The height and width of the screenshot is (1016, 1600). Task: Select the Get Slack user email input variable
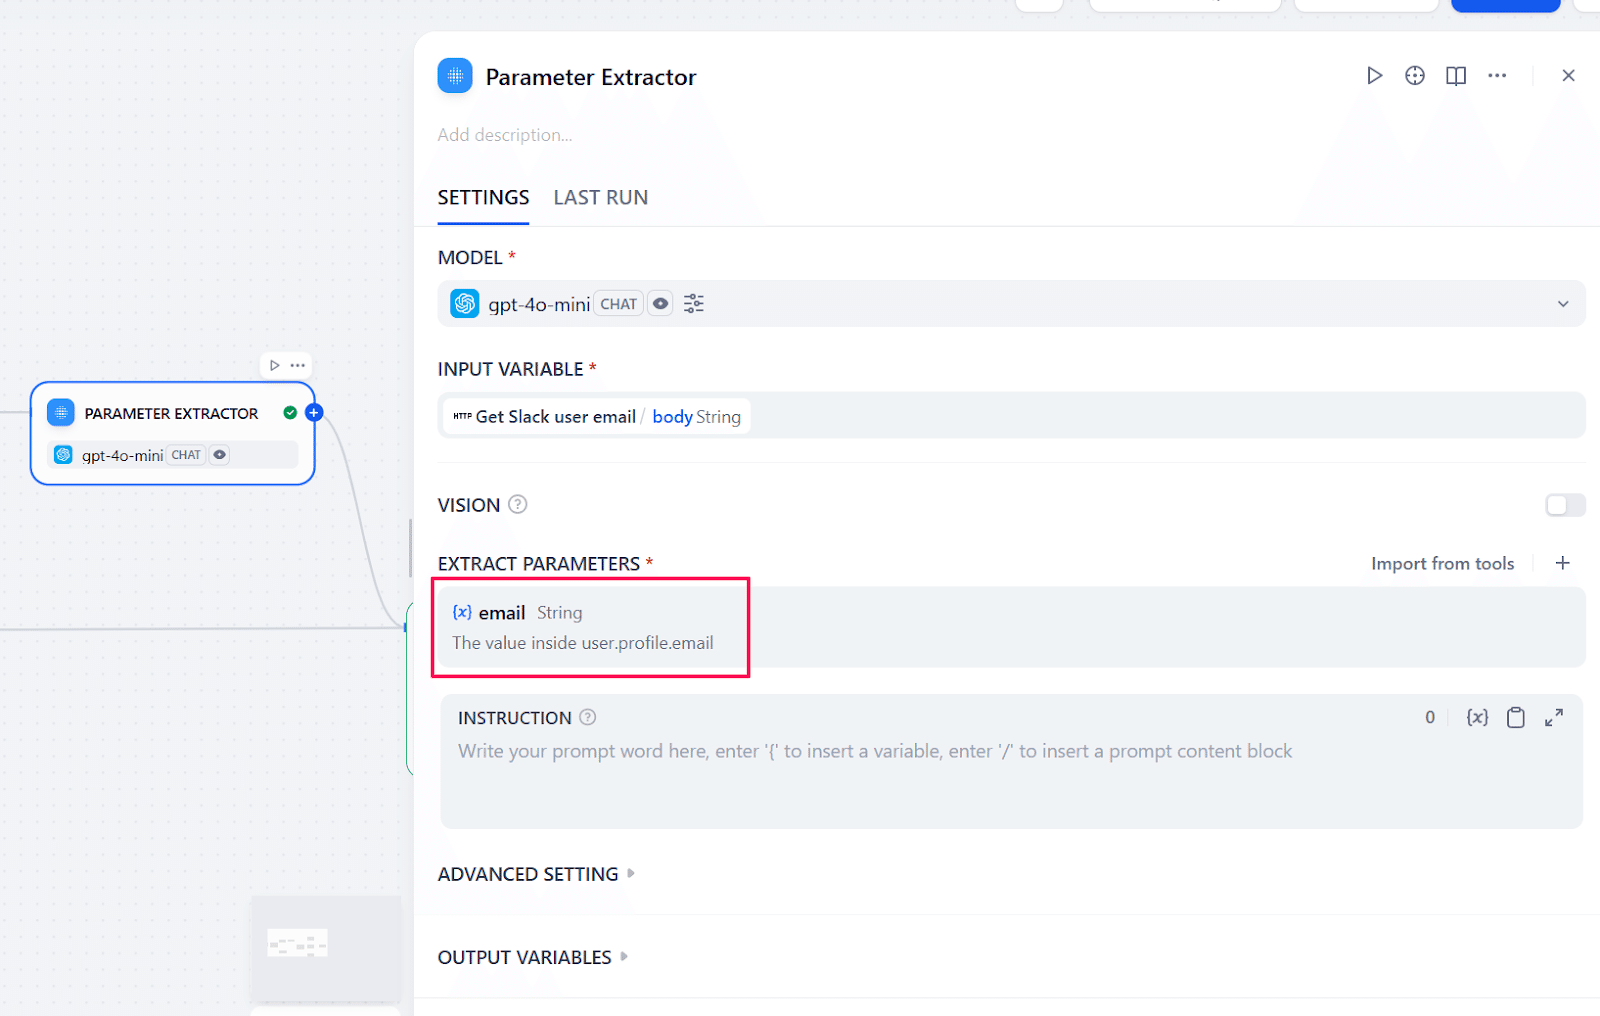(x=596, y=416)
